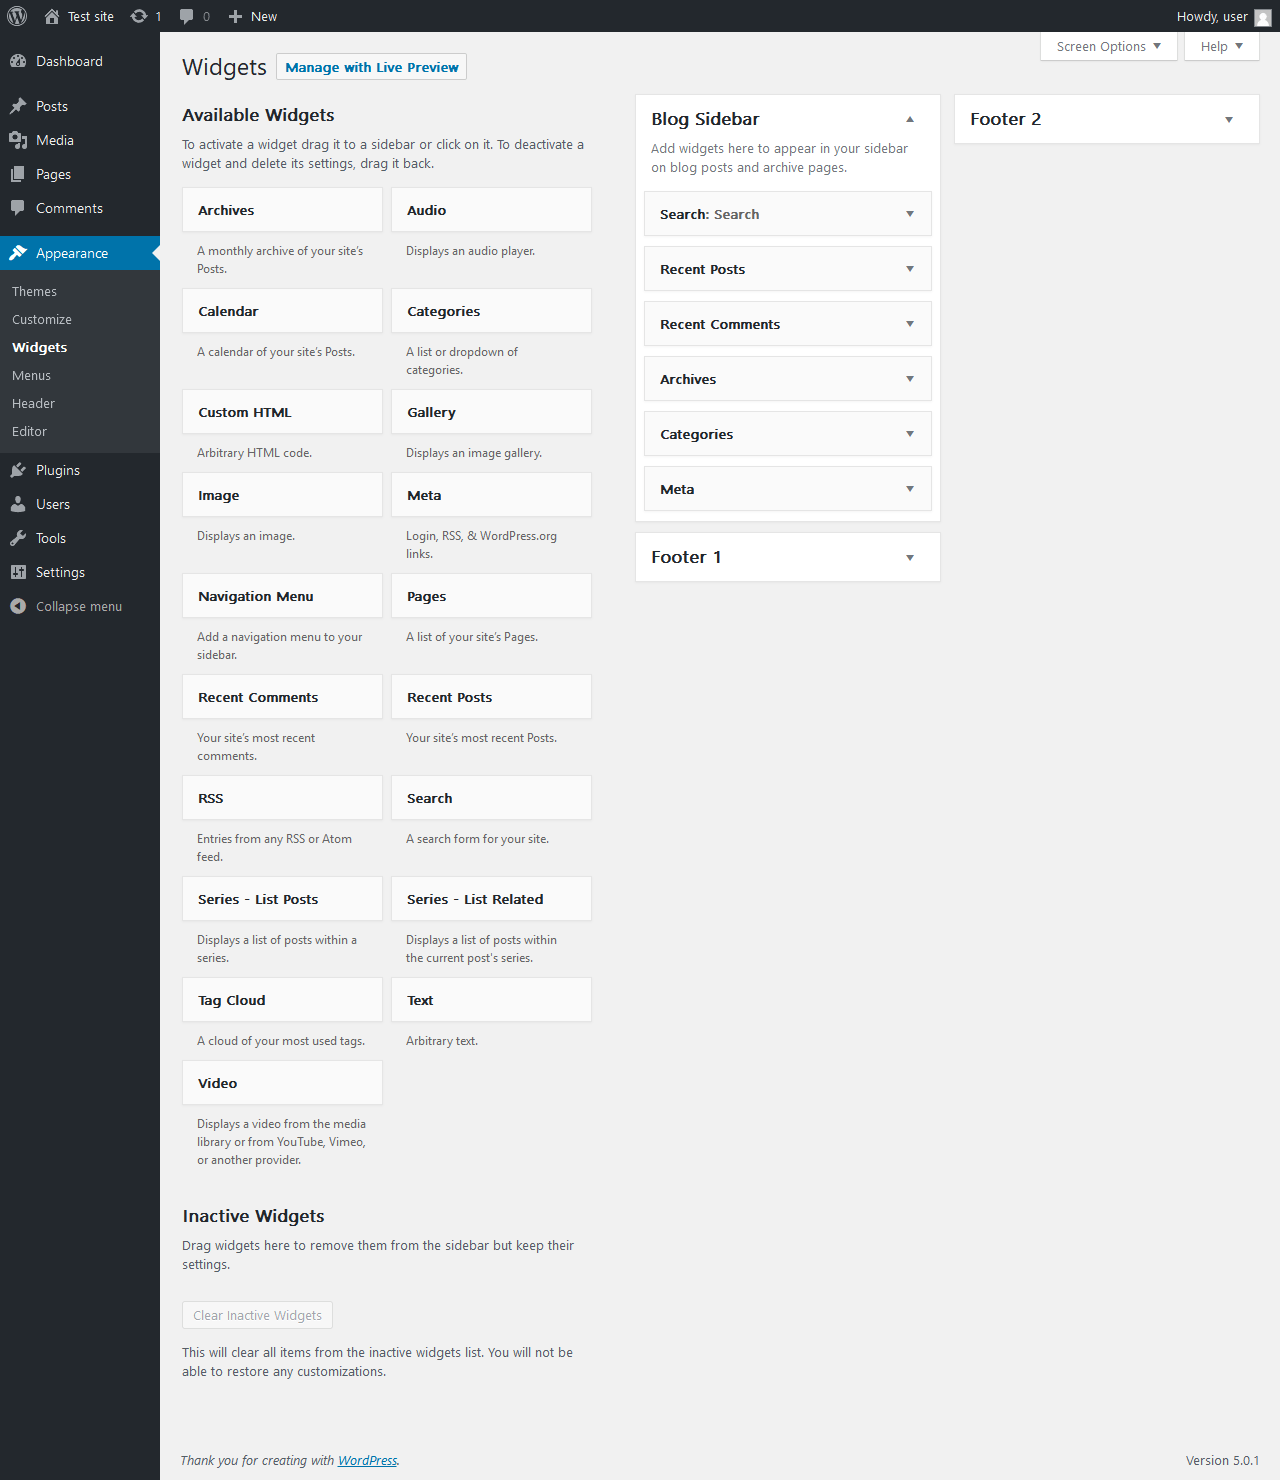Open the Help dropdown tab

(x=1221, y=46)
